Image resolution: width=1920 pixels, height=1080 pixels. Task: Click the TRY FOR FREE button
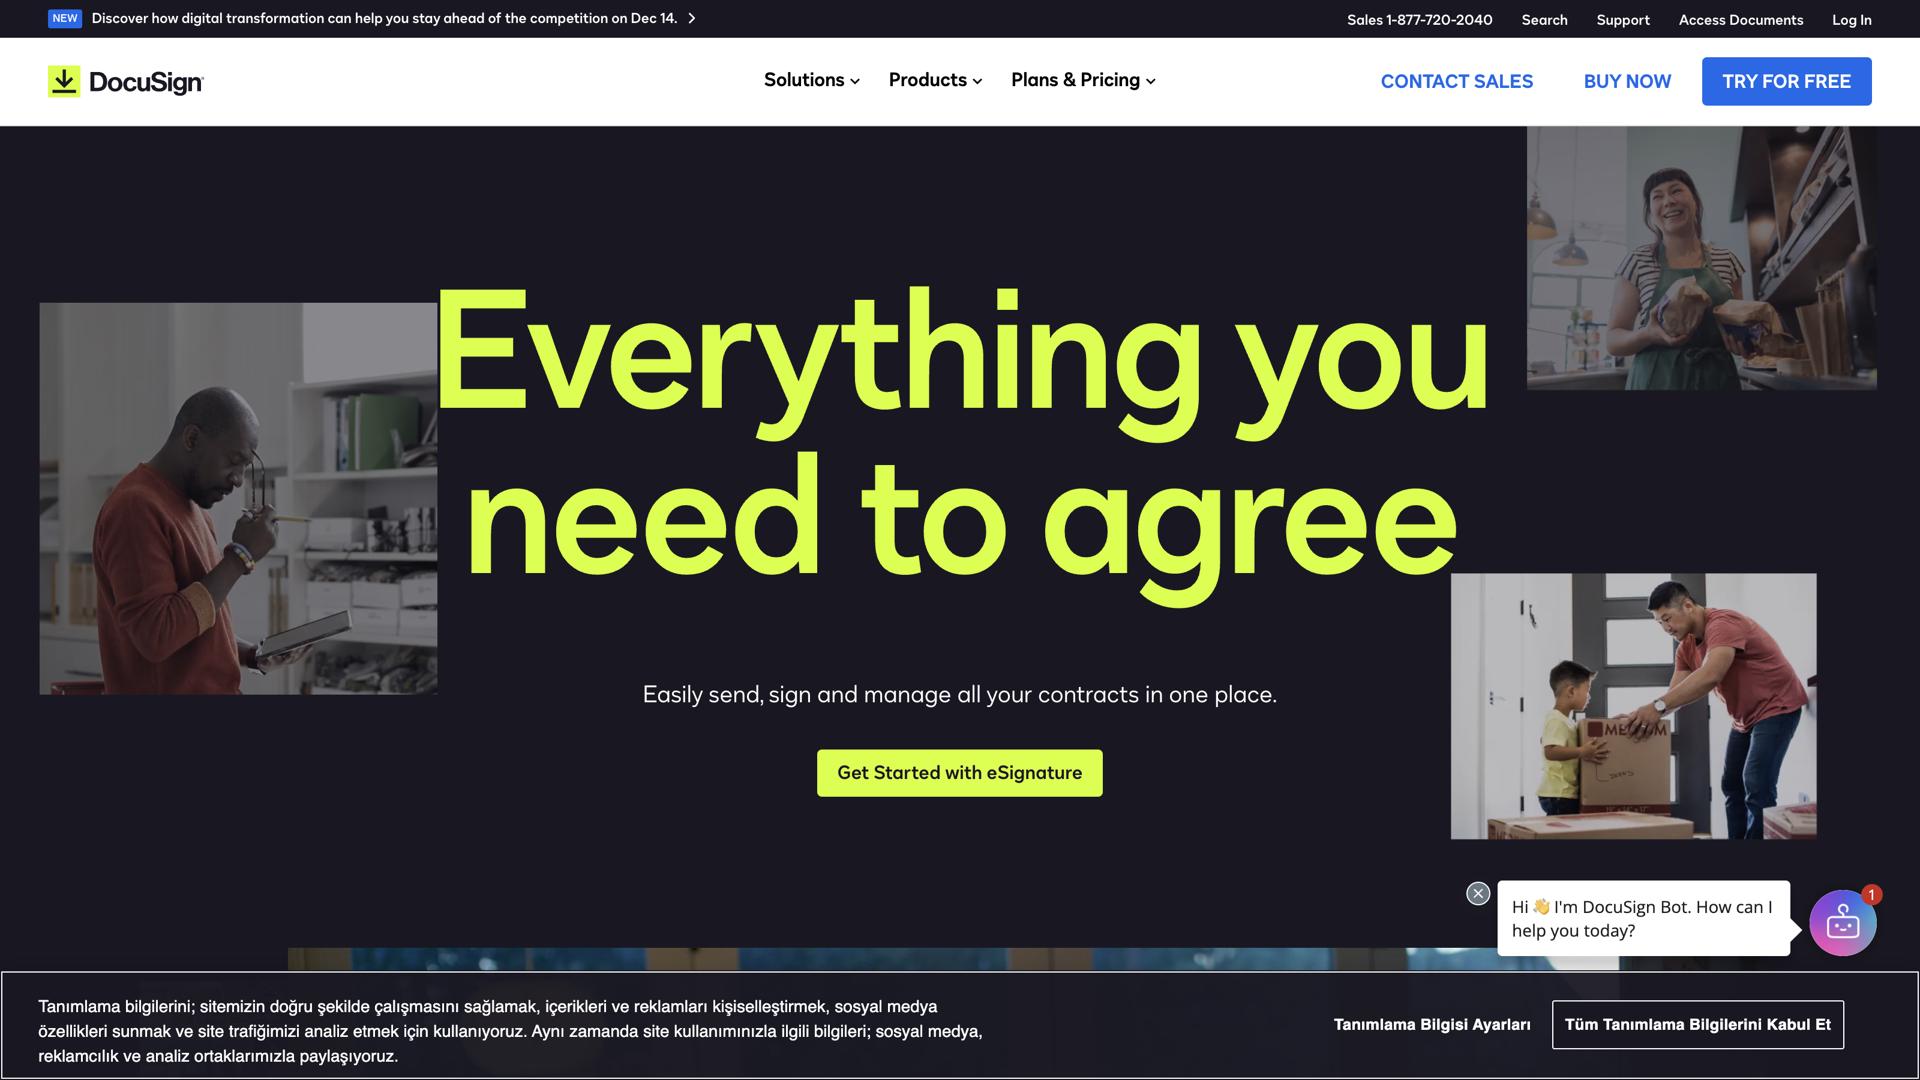tap(1786, 81)
